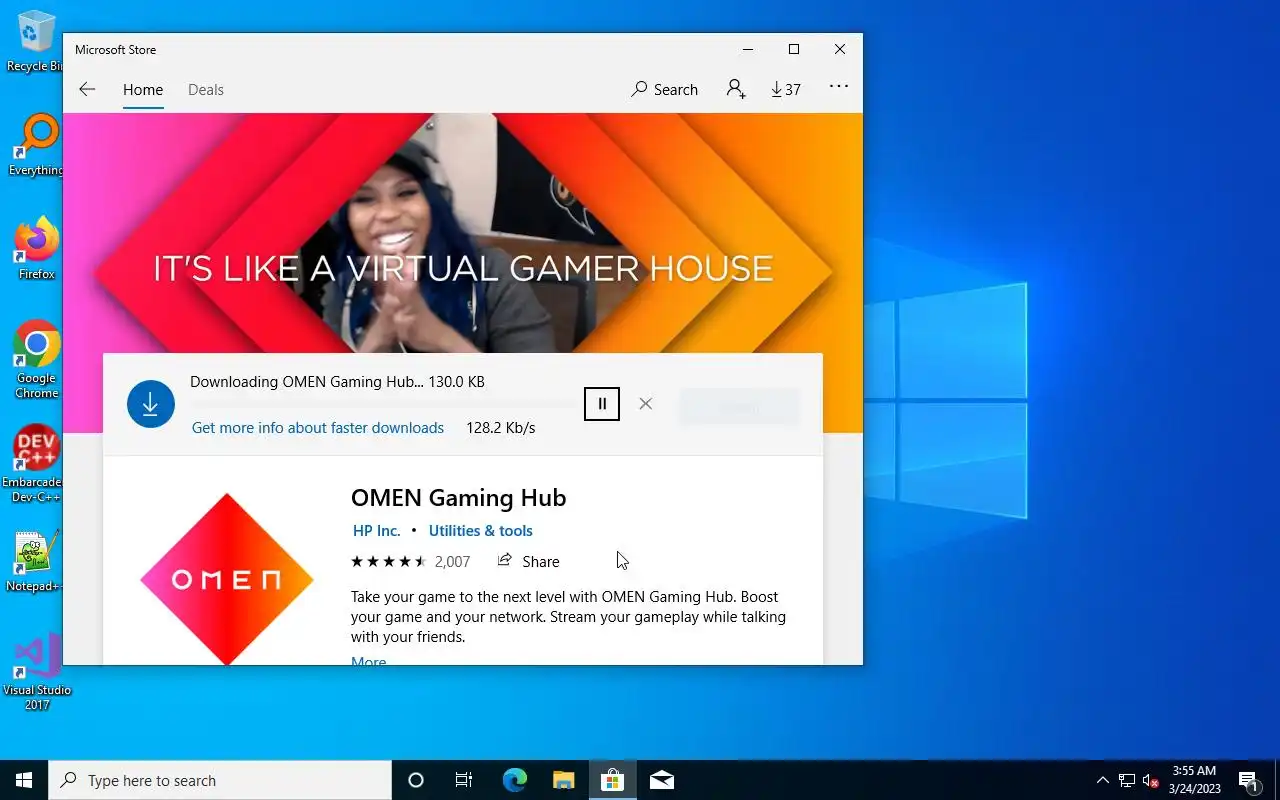Open the Recycle Bin desktop icon
1280x800 pixels.
(37, 41)
